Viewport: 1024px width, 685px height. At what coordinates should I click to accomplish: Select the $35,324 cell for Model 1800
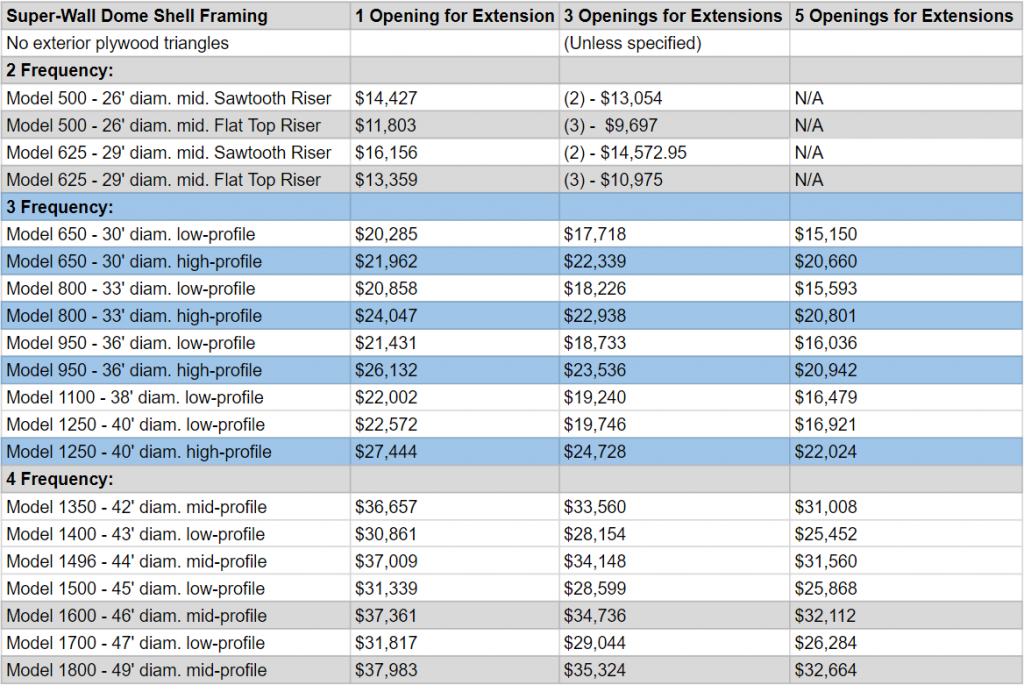[674, 670]
